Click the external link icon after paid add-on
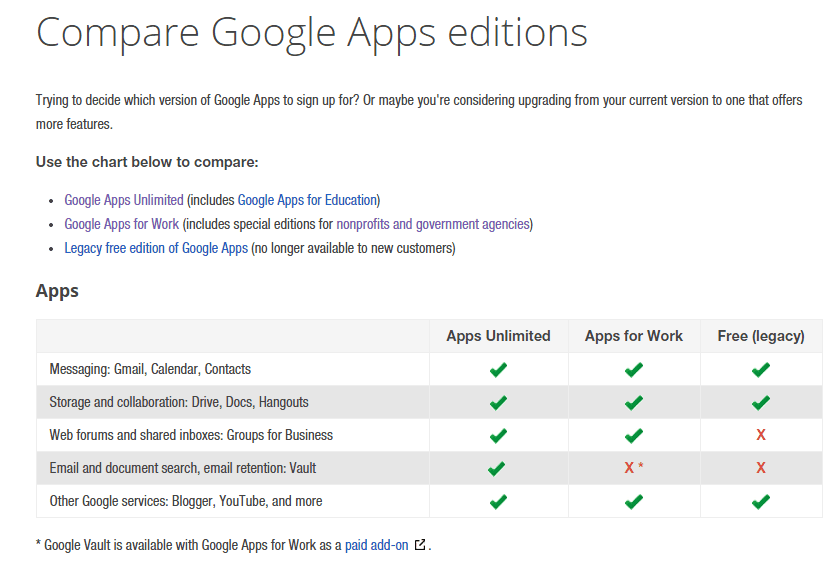 420,545
